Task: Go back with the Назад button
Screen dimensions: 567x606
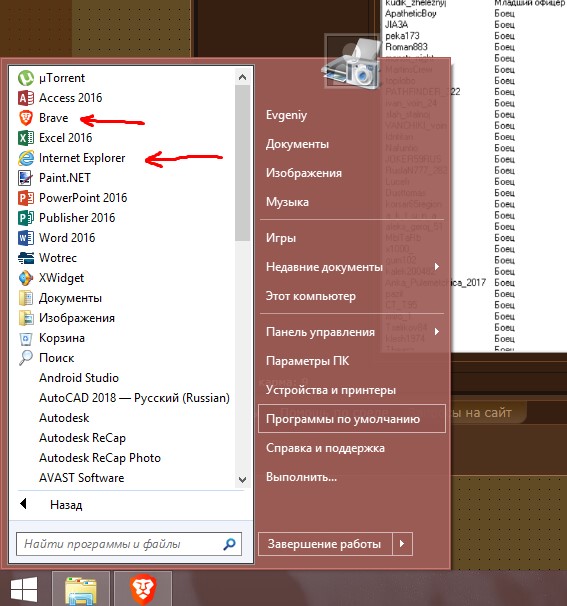Action: coord(51,505)
